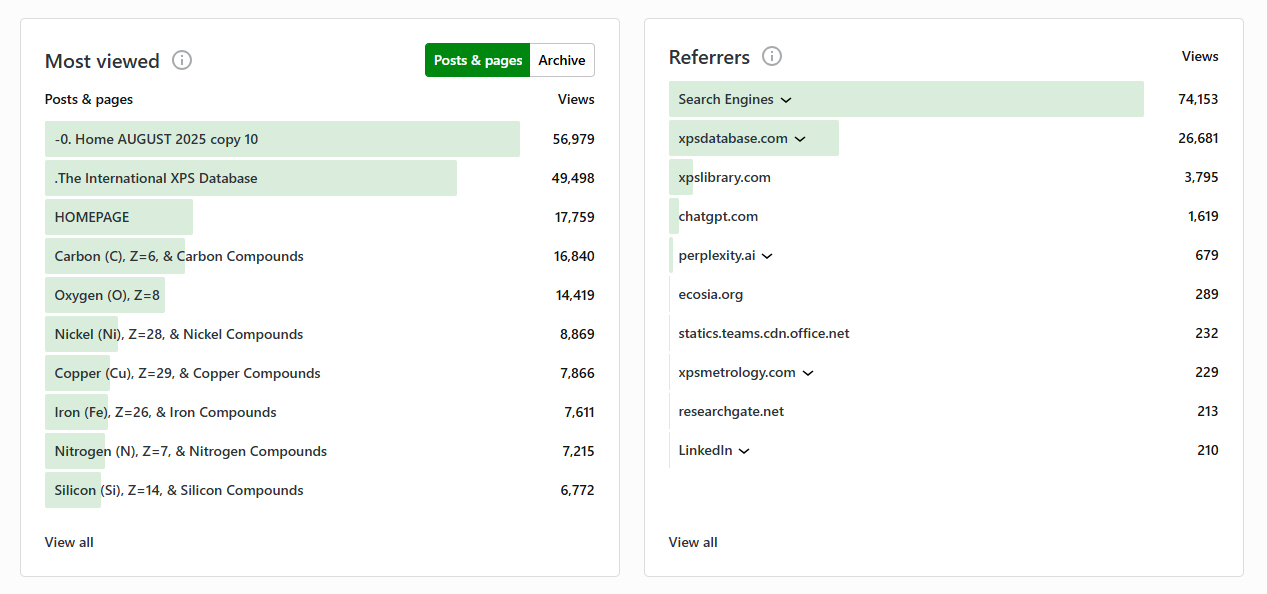Switch to Posts & pages view
Image resolution: width=1267 pixels, height=594 pixels.
coord(478,60)
